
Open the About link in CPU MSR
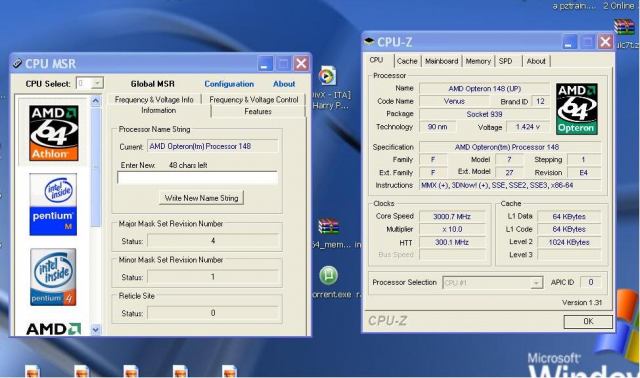pyautogui.click(x=284, y=84)
